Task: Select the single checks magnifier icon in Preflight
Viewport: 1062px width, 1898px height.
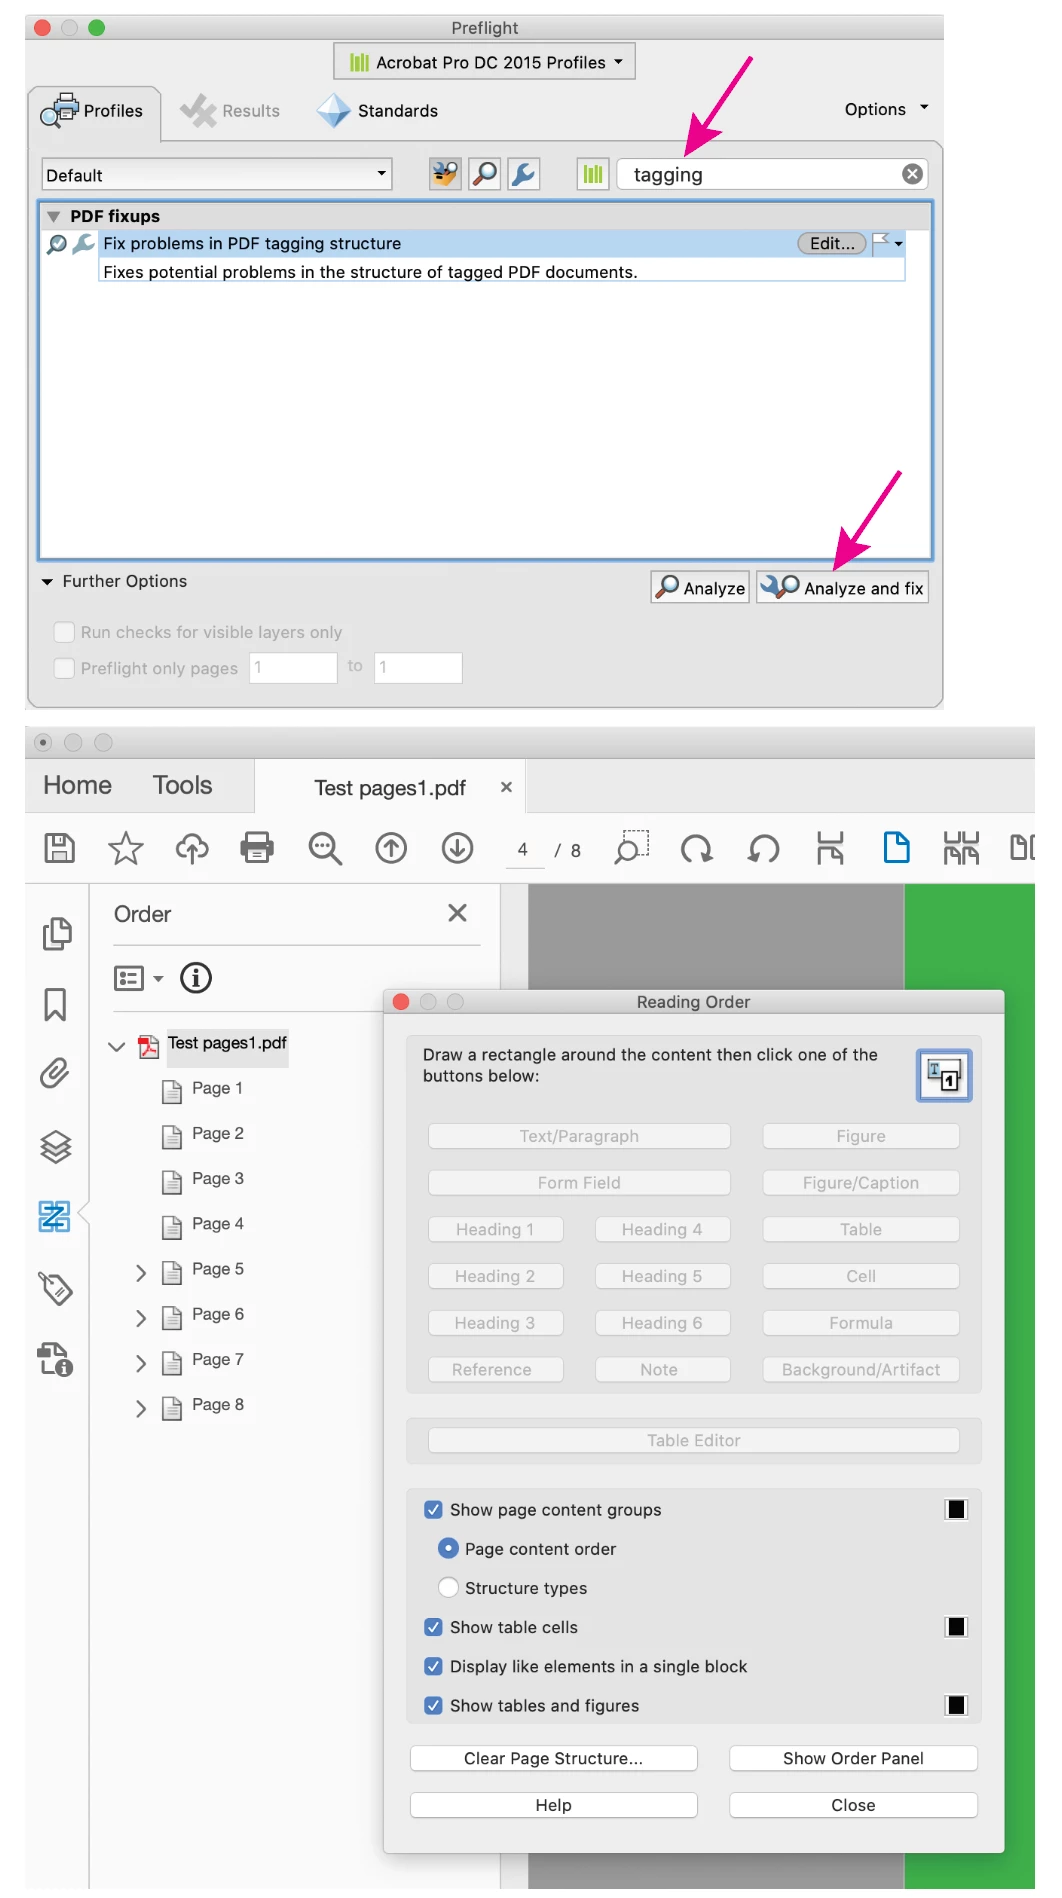Action: point(485,174)
